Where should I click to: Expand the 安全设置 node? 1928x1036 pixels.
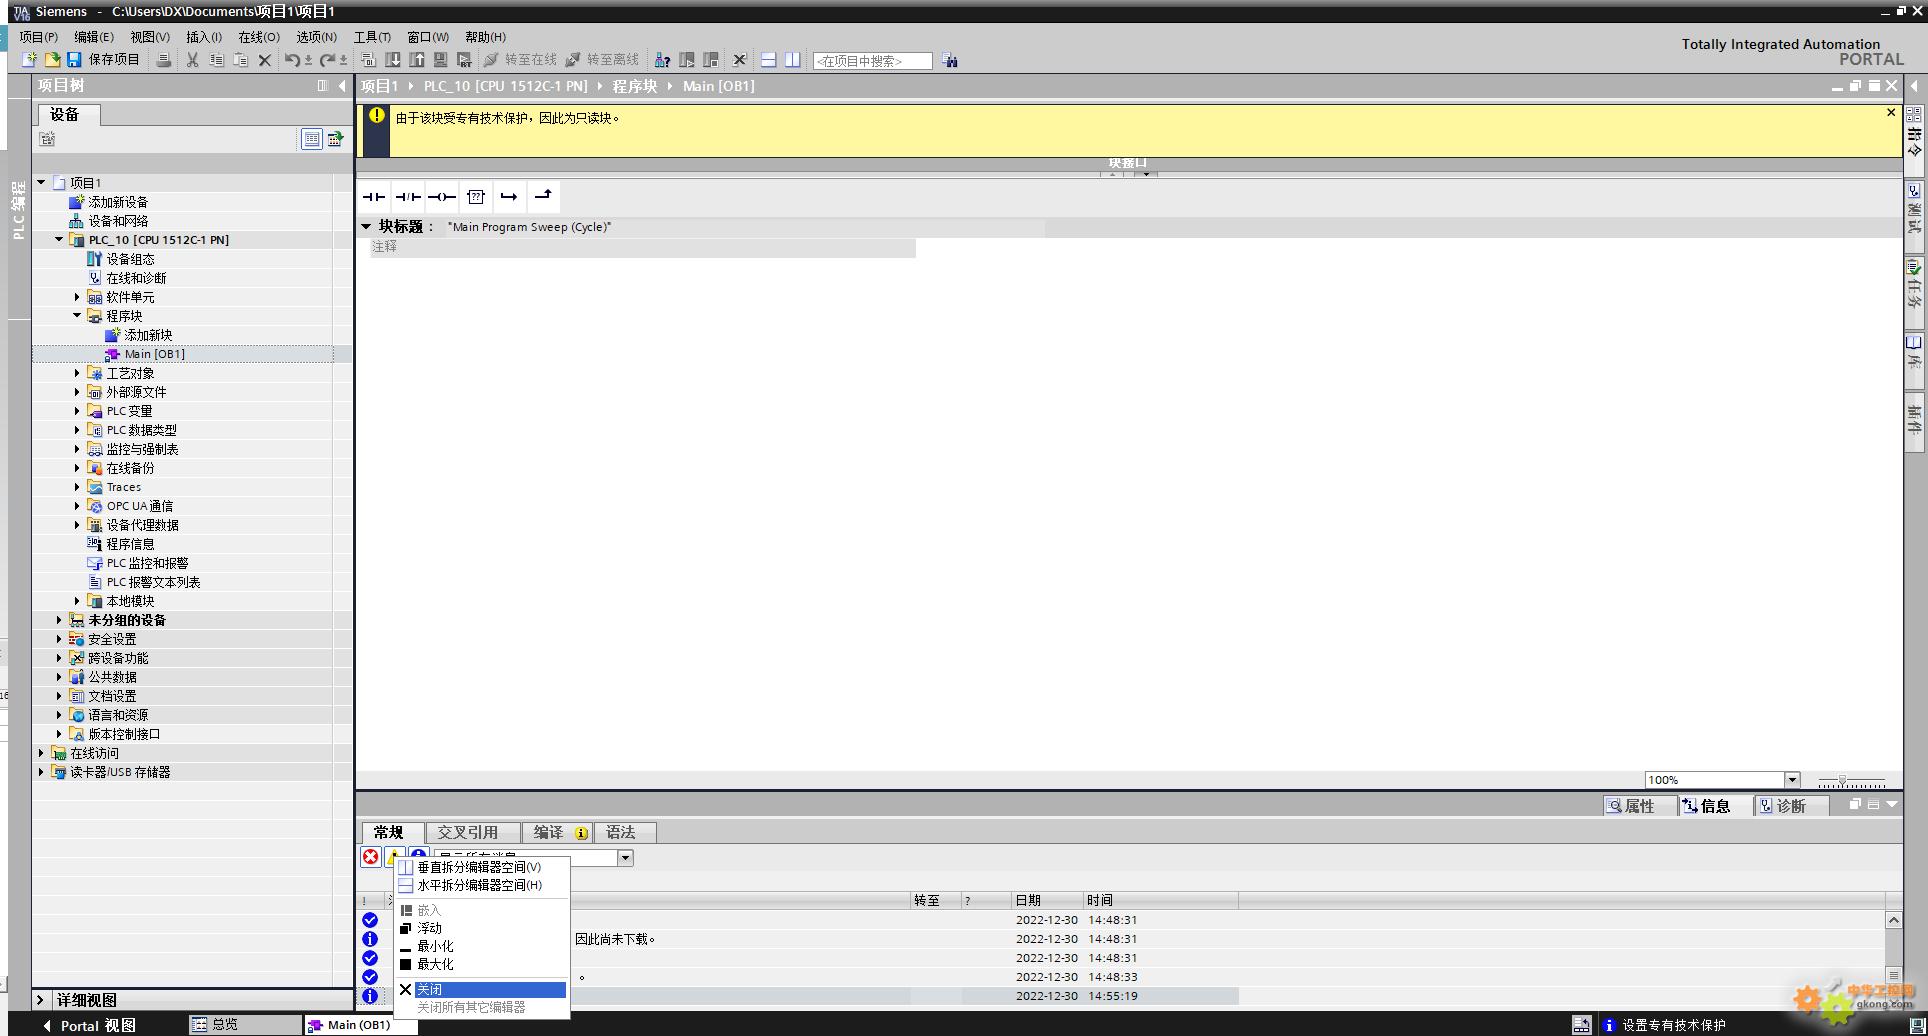coord(59,639)
